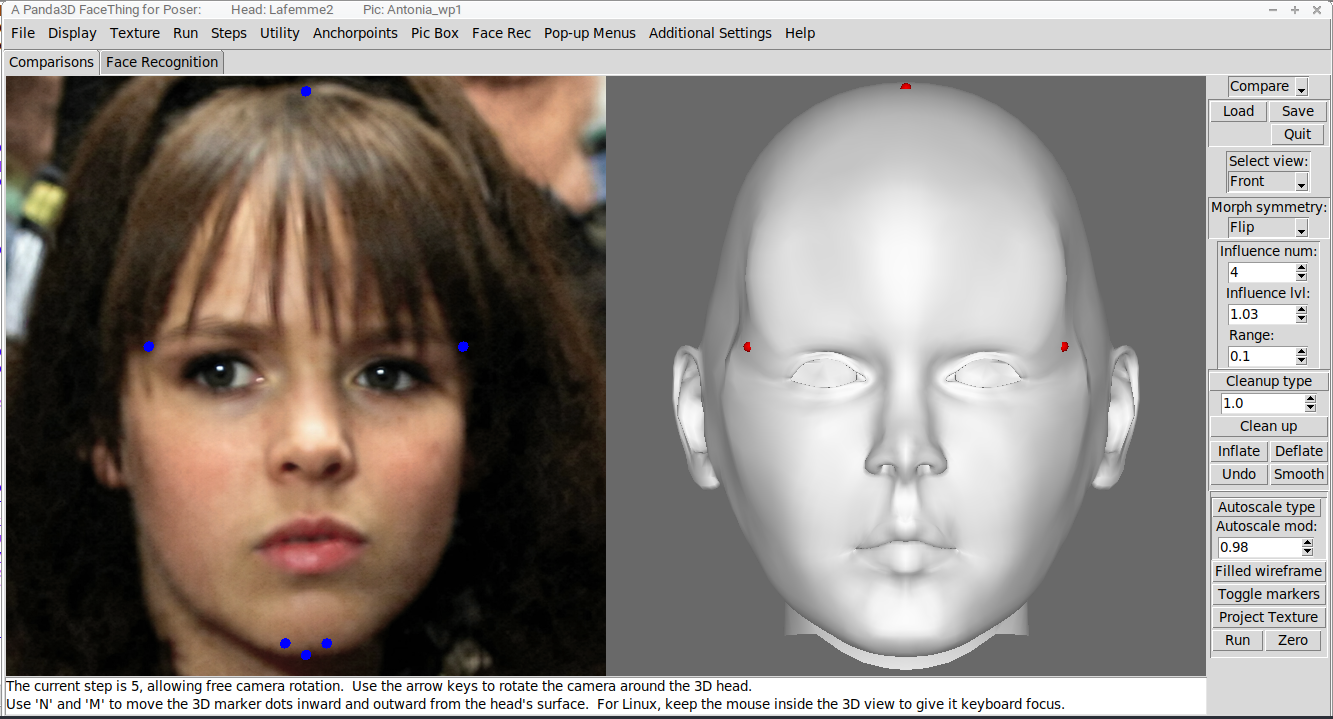This screenshot has width=1333, height=719.
Task: Click the Save button
Action: 1298,111
